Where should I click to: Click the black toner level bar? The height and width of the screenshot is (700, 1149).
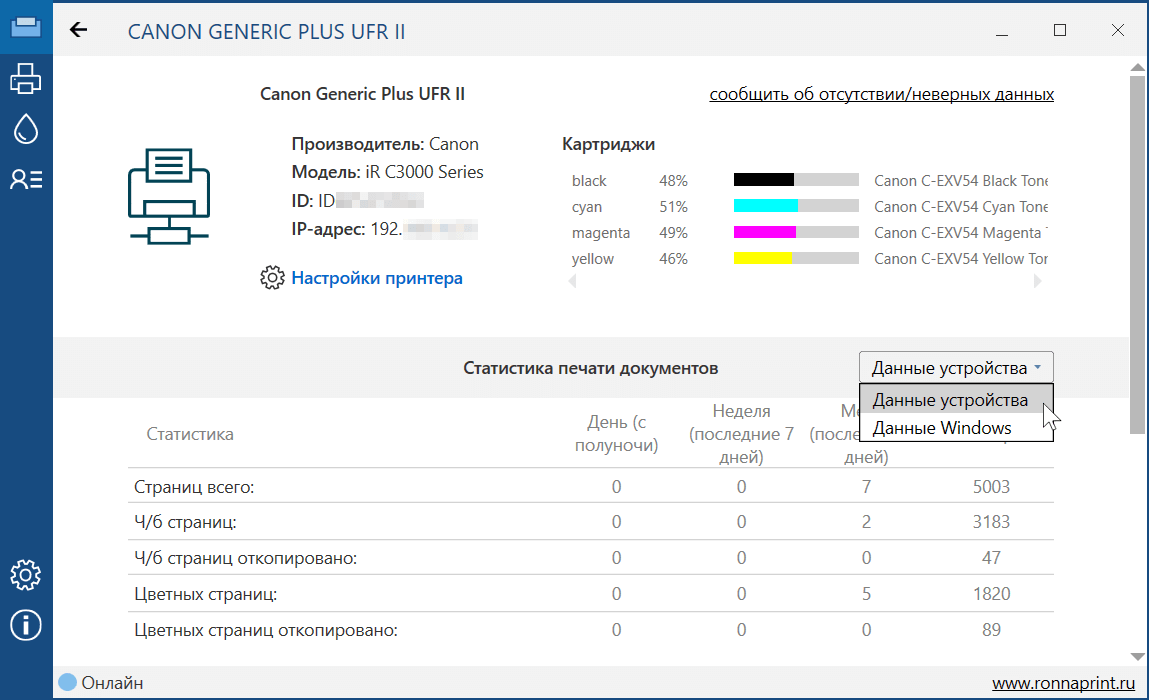pos(796,180)
